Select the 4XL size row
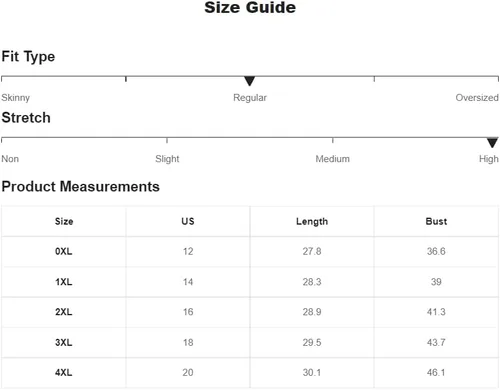Viewport: 500px width, 390px height. (250, 373)
